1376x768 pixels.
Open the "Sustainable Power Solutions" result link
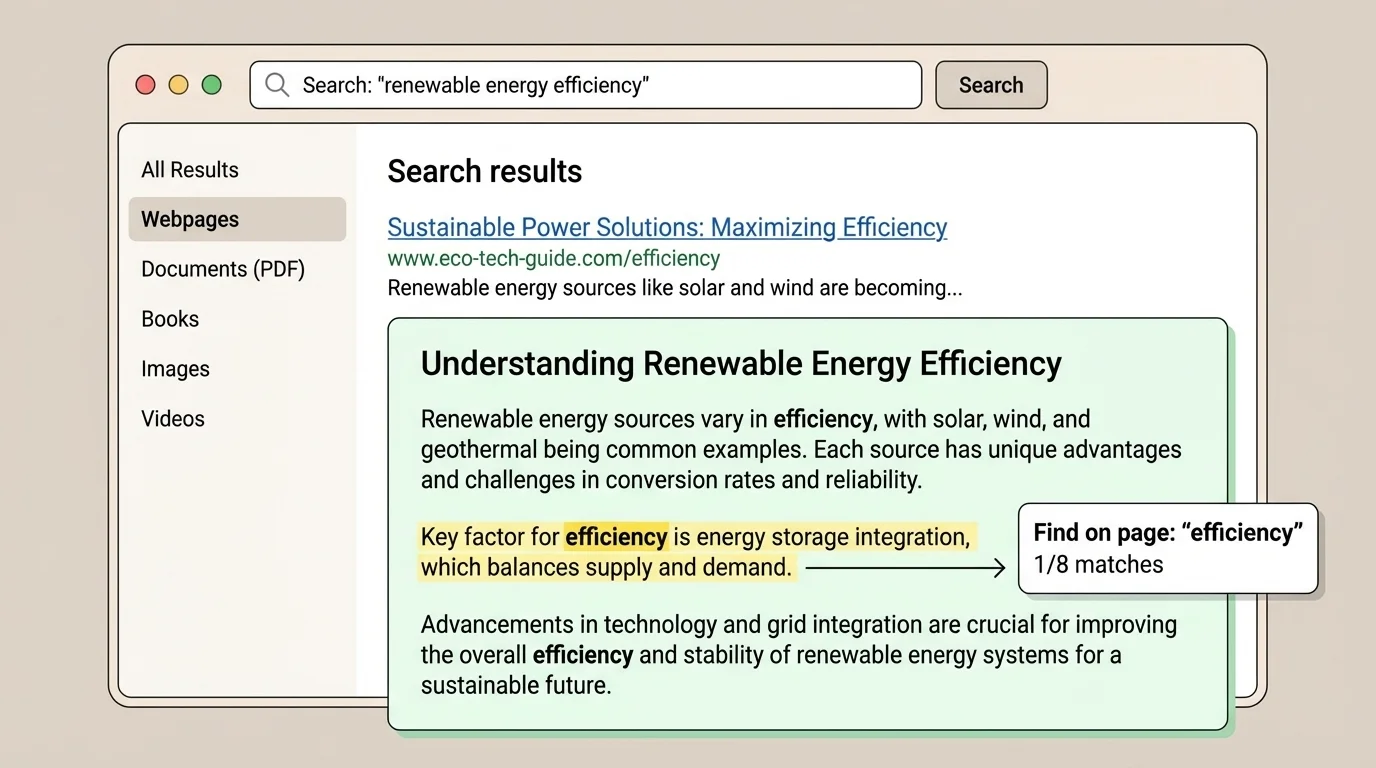667,228
